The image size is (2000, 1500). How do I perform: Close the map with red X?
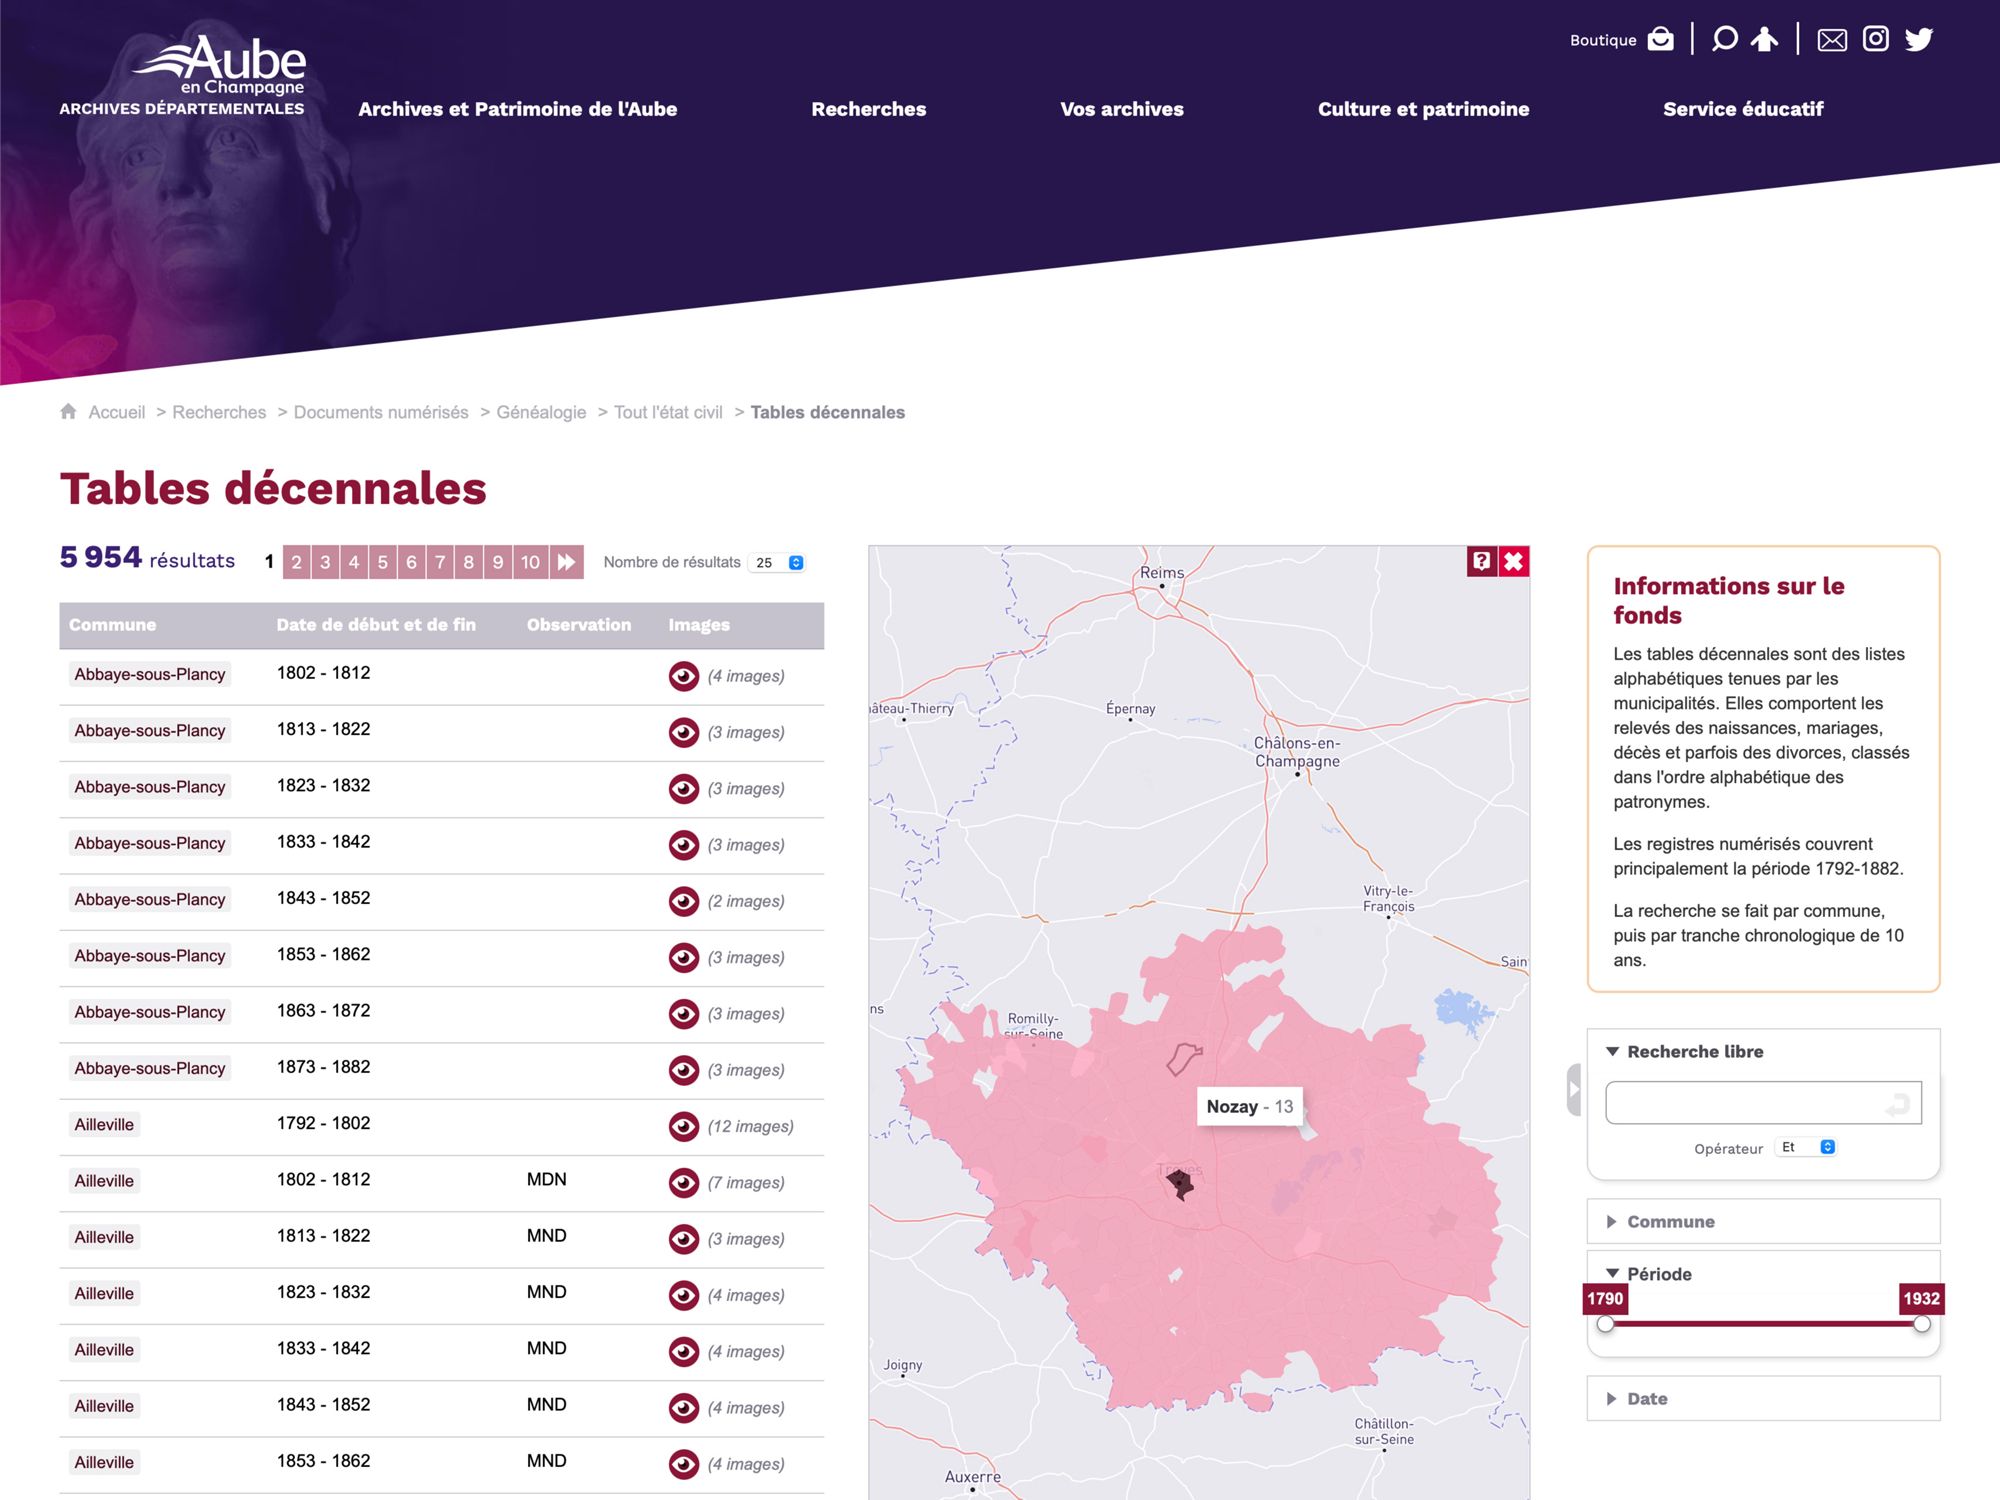click(1514, 561)
